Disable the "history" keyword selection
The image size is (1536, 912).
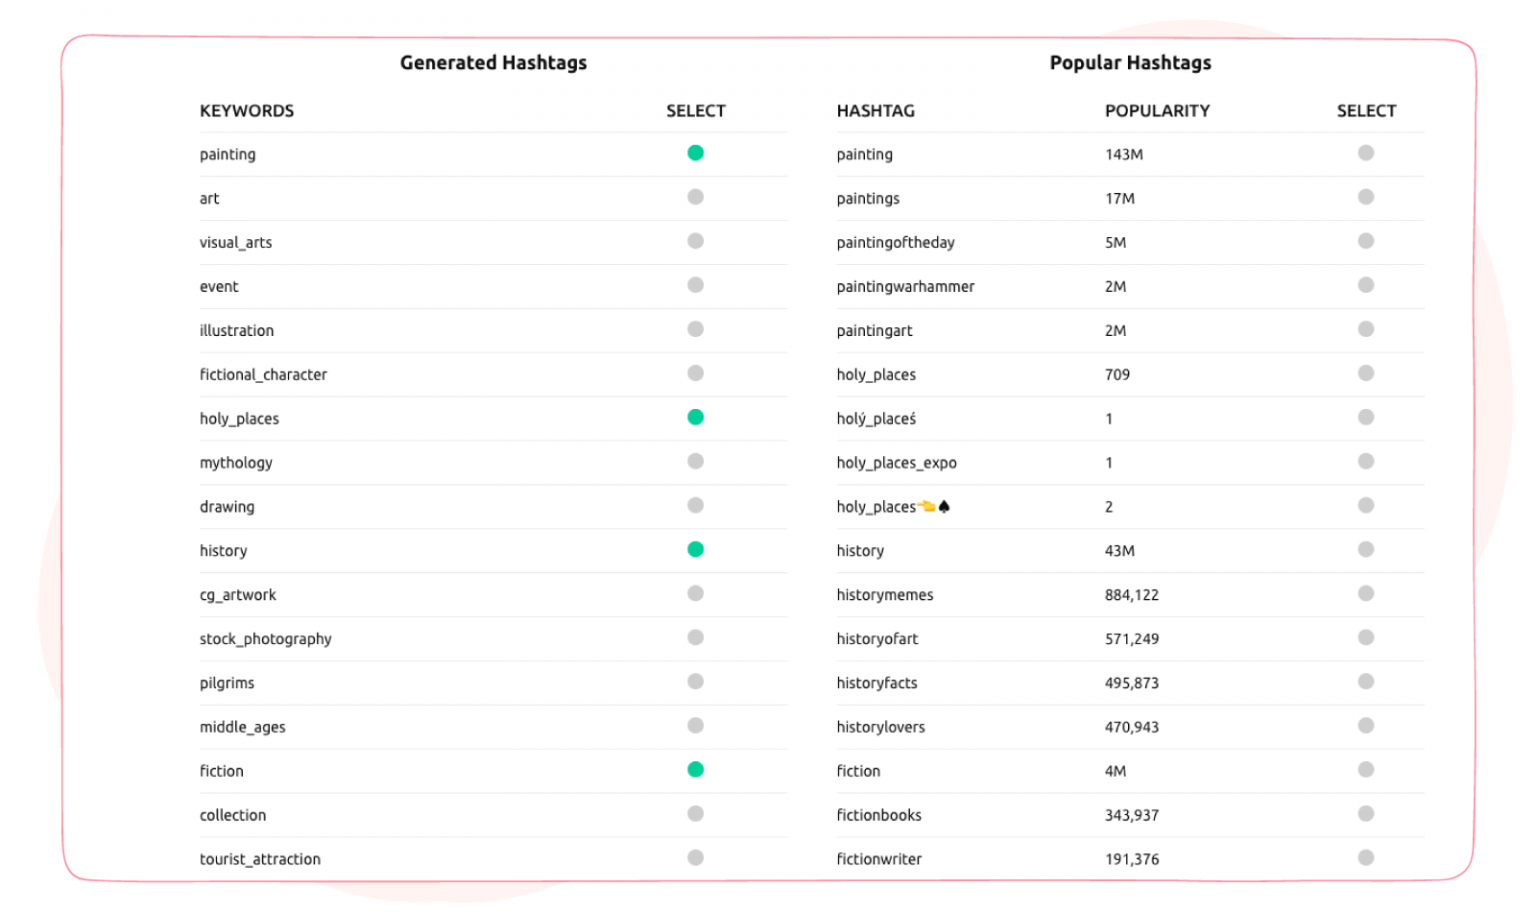click(x=696, y=549)
